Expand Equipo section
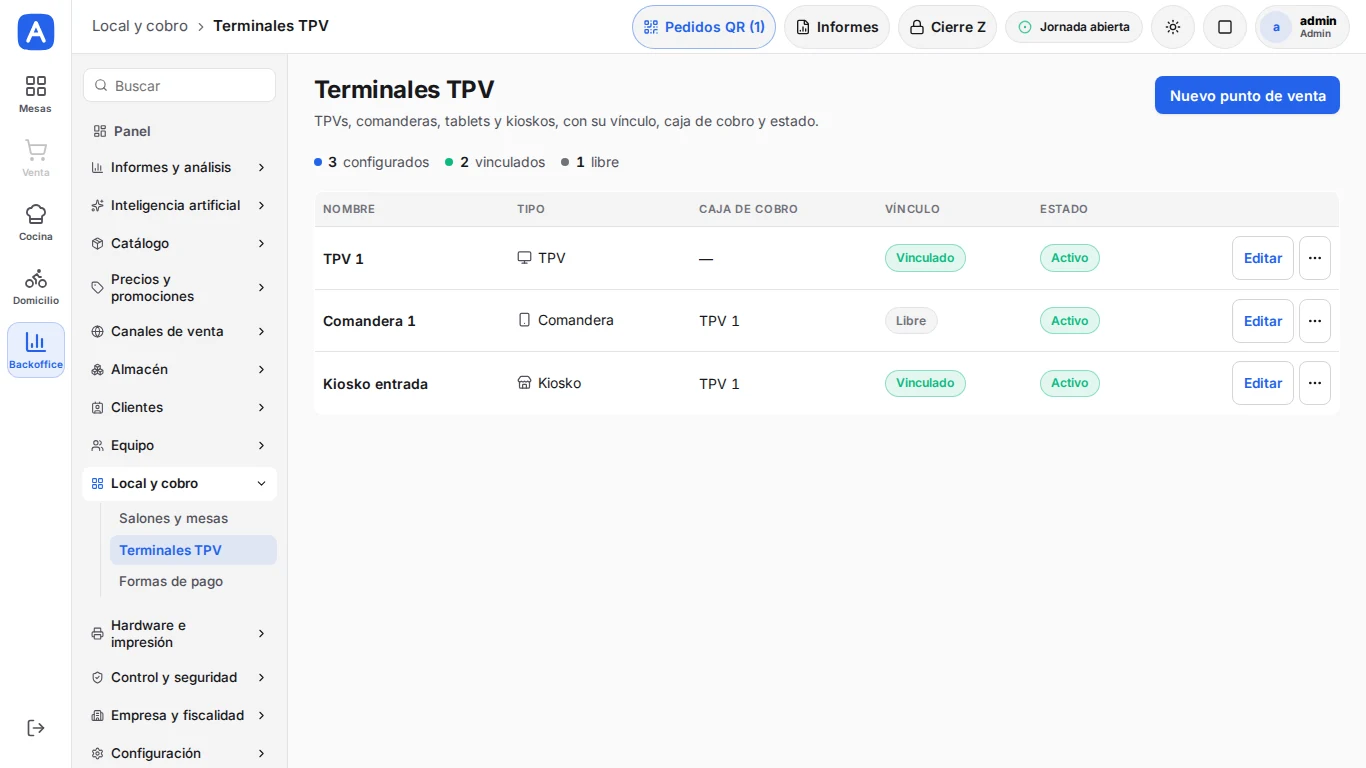 pyautogui.click(x=179, y=445)
